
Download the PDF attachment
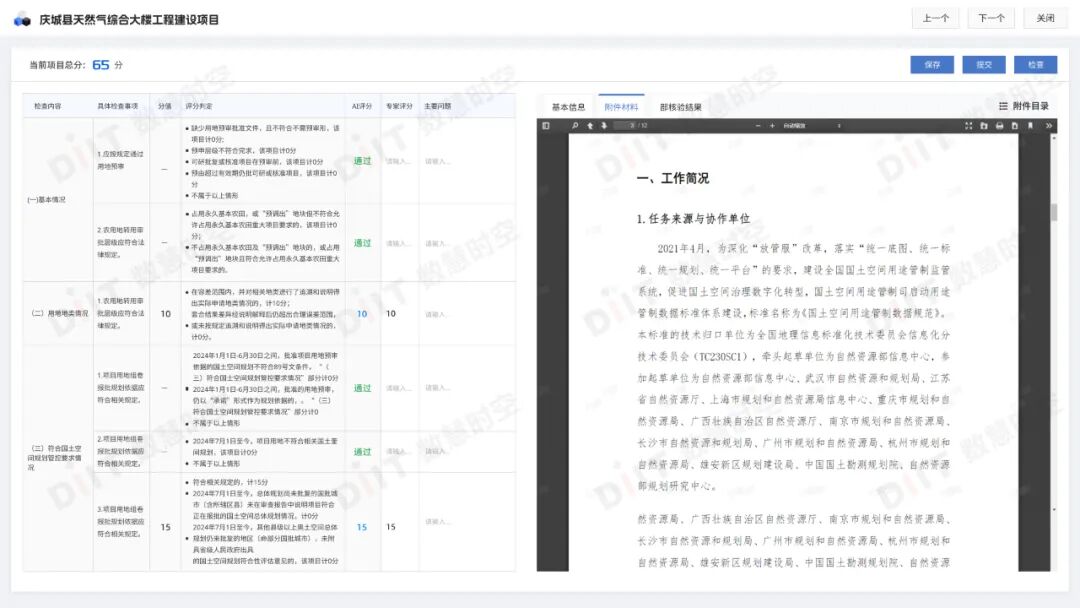[x=1015, y=126]
